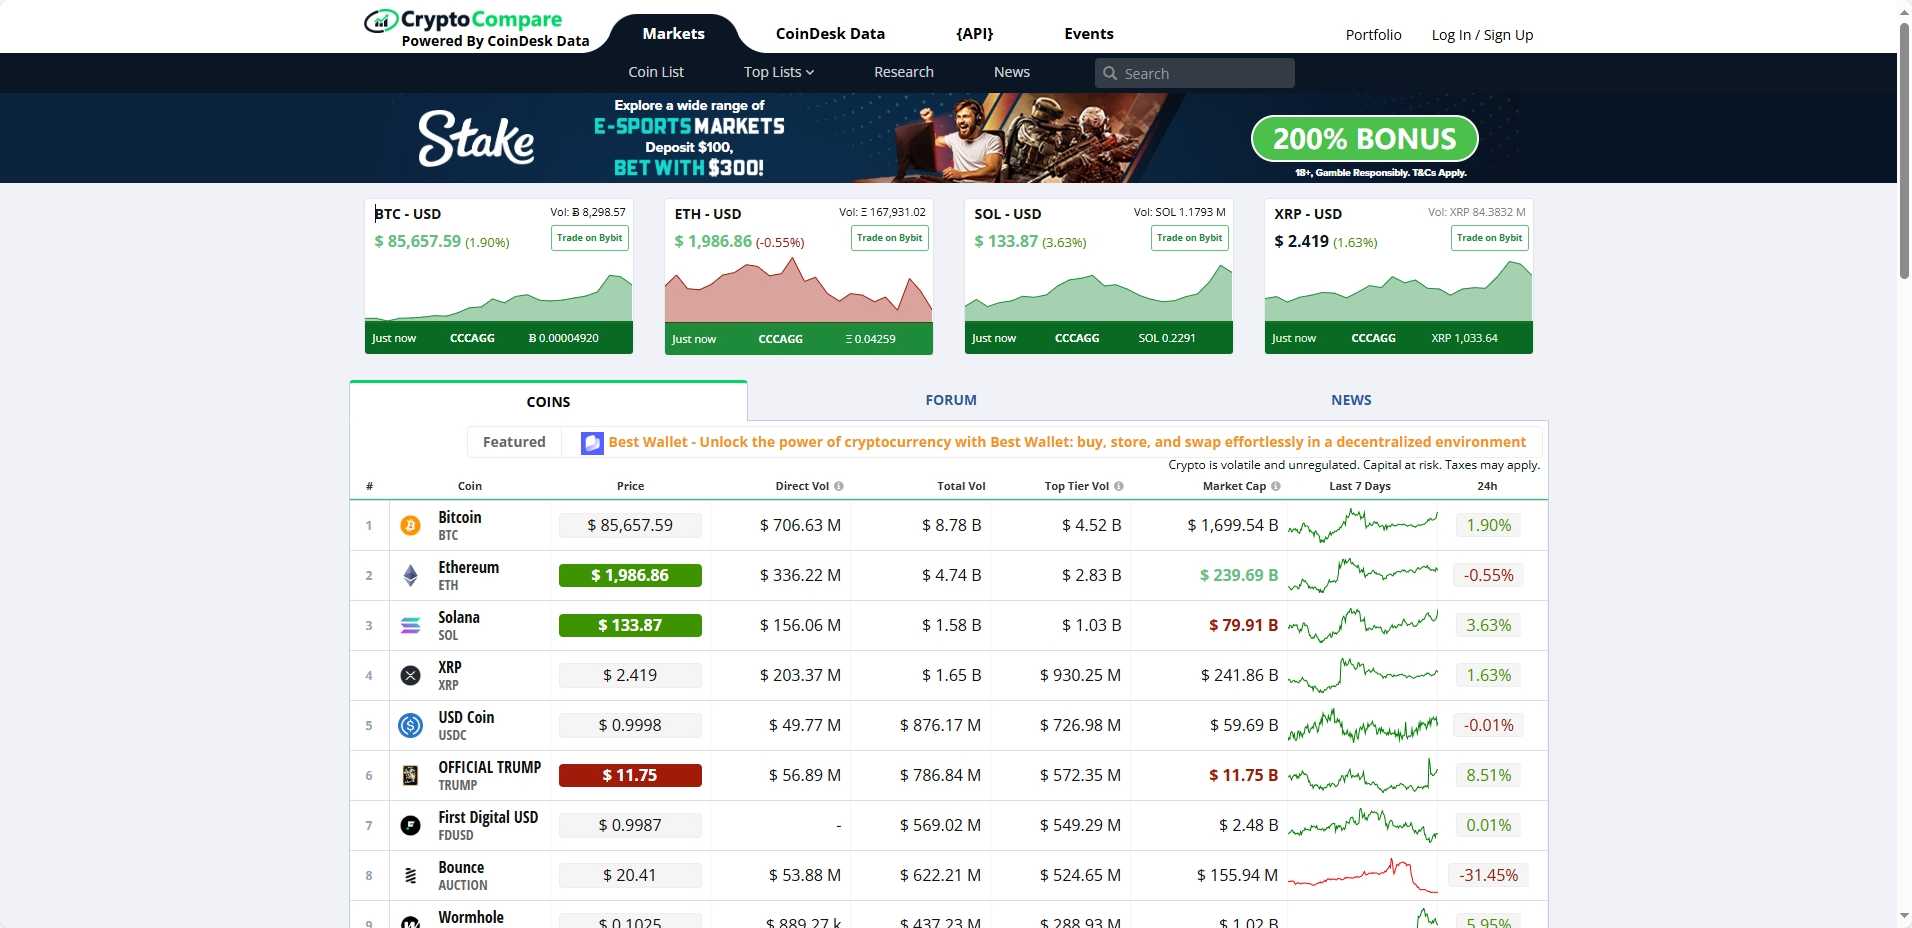Click the Best Wallet featured icon

point(591,442)
